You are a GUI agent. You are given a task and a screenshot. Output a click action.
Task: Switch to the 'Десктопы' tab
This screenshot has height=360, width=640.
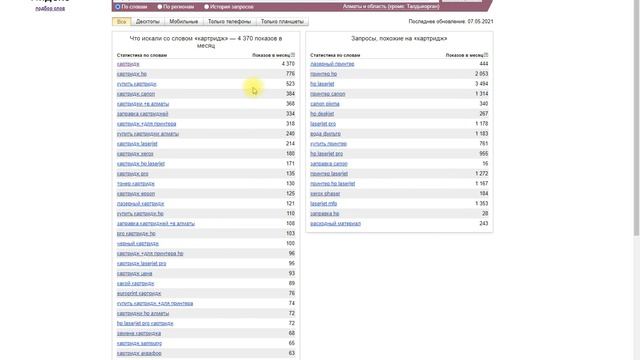click(x=148, y=22)
